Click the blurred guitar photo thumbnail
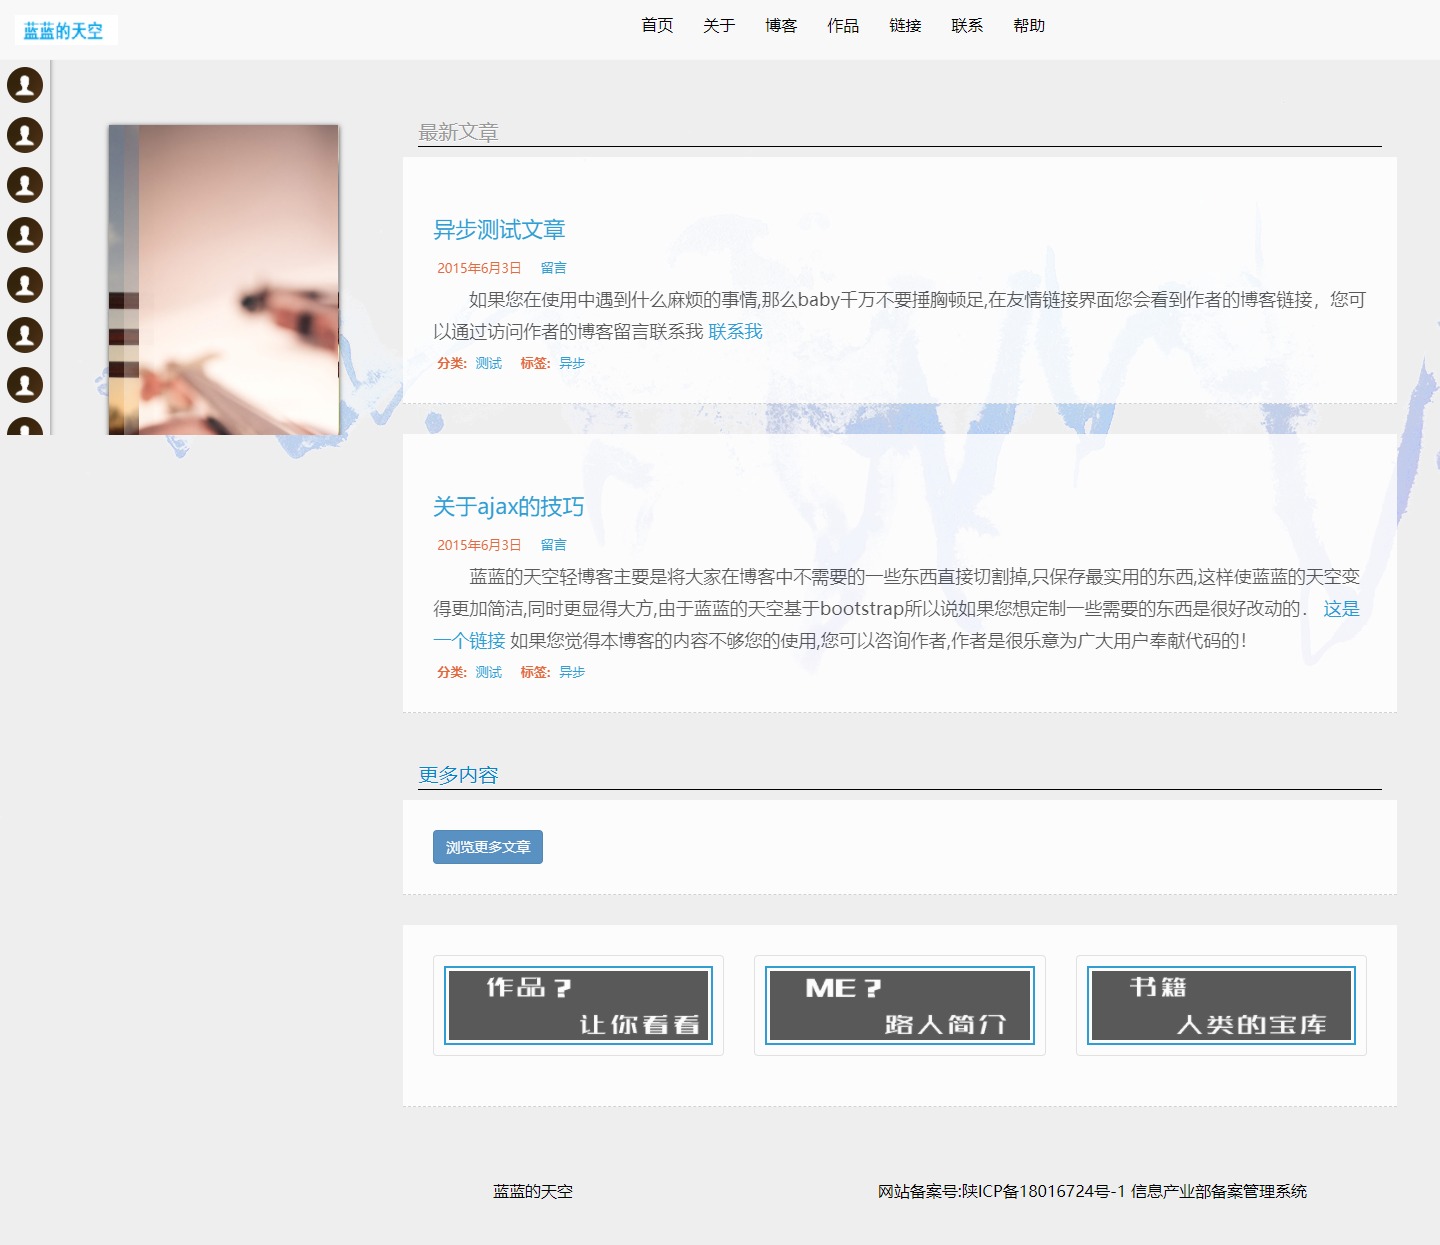Screen dimensions: 1440x1245 (224, 280)
